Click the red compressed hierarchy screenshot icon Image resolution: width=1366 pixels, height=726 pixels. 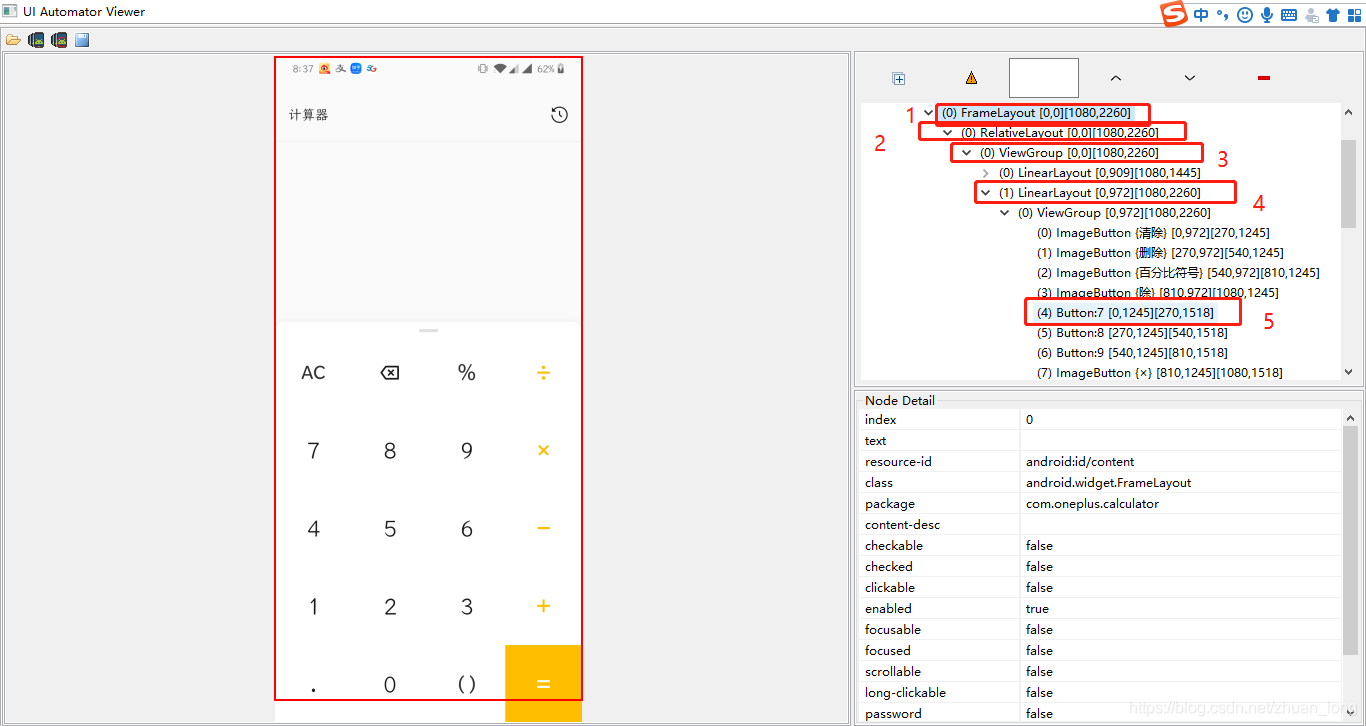coord(59,40)
